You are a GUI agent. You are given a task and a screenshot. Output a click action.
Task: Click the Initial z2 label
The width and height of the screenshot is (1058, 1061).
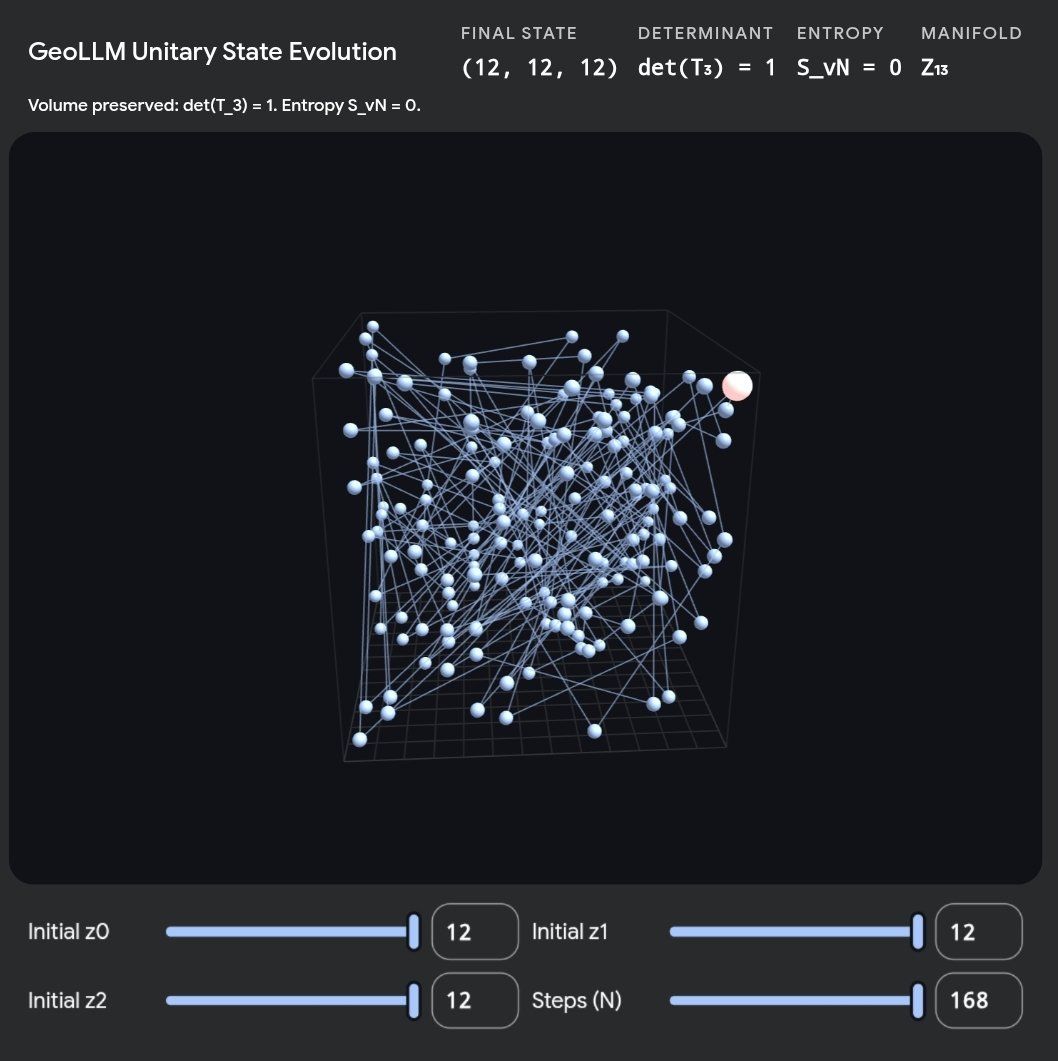click(x=68, y=1001)
